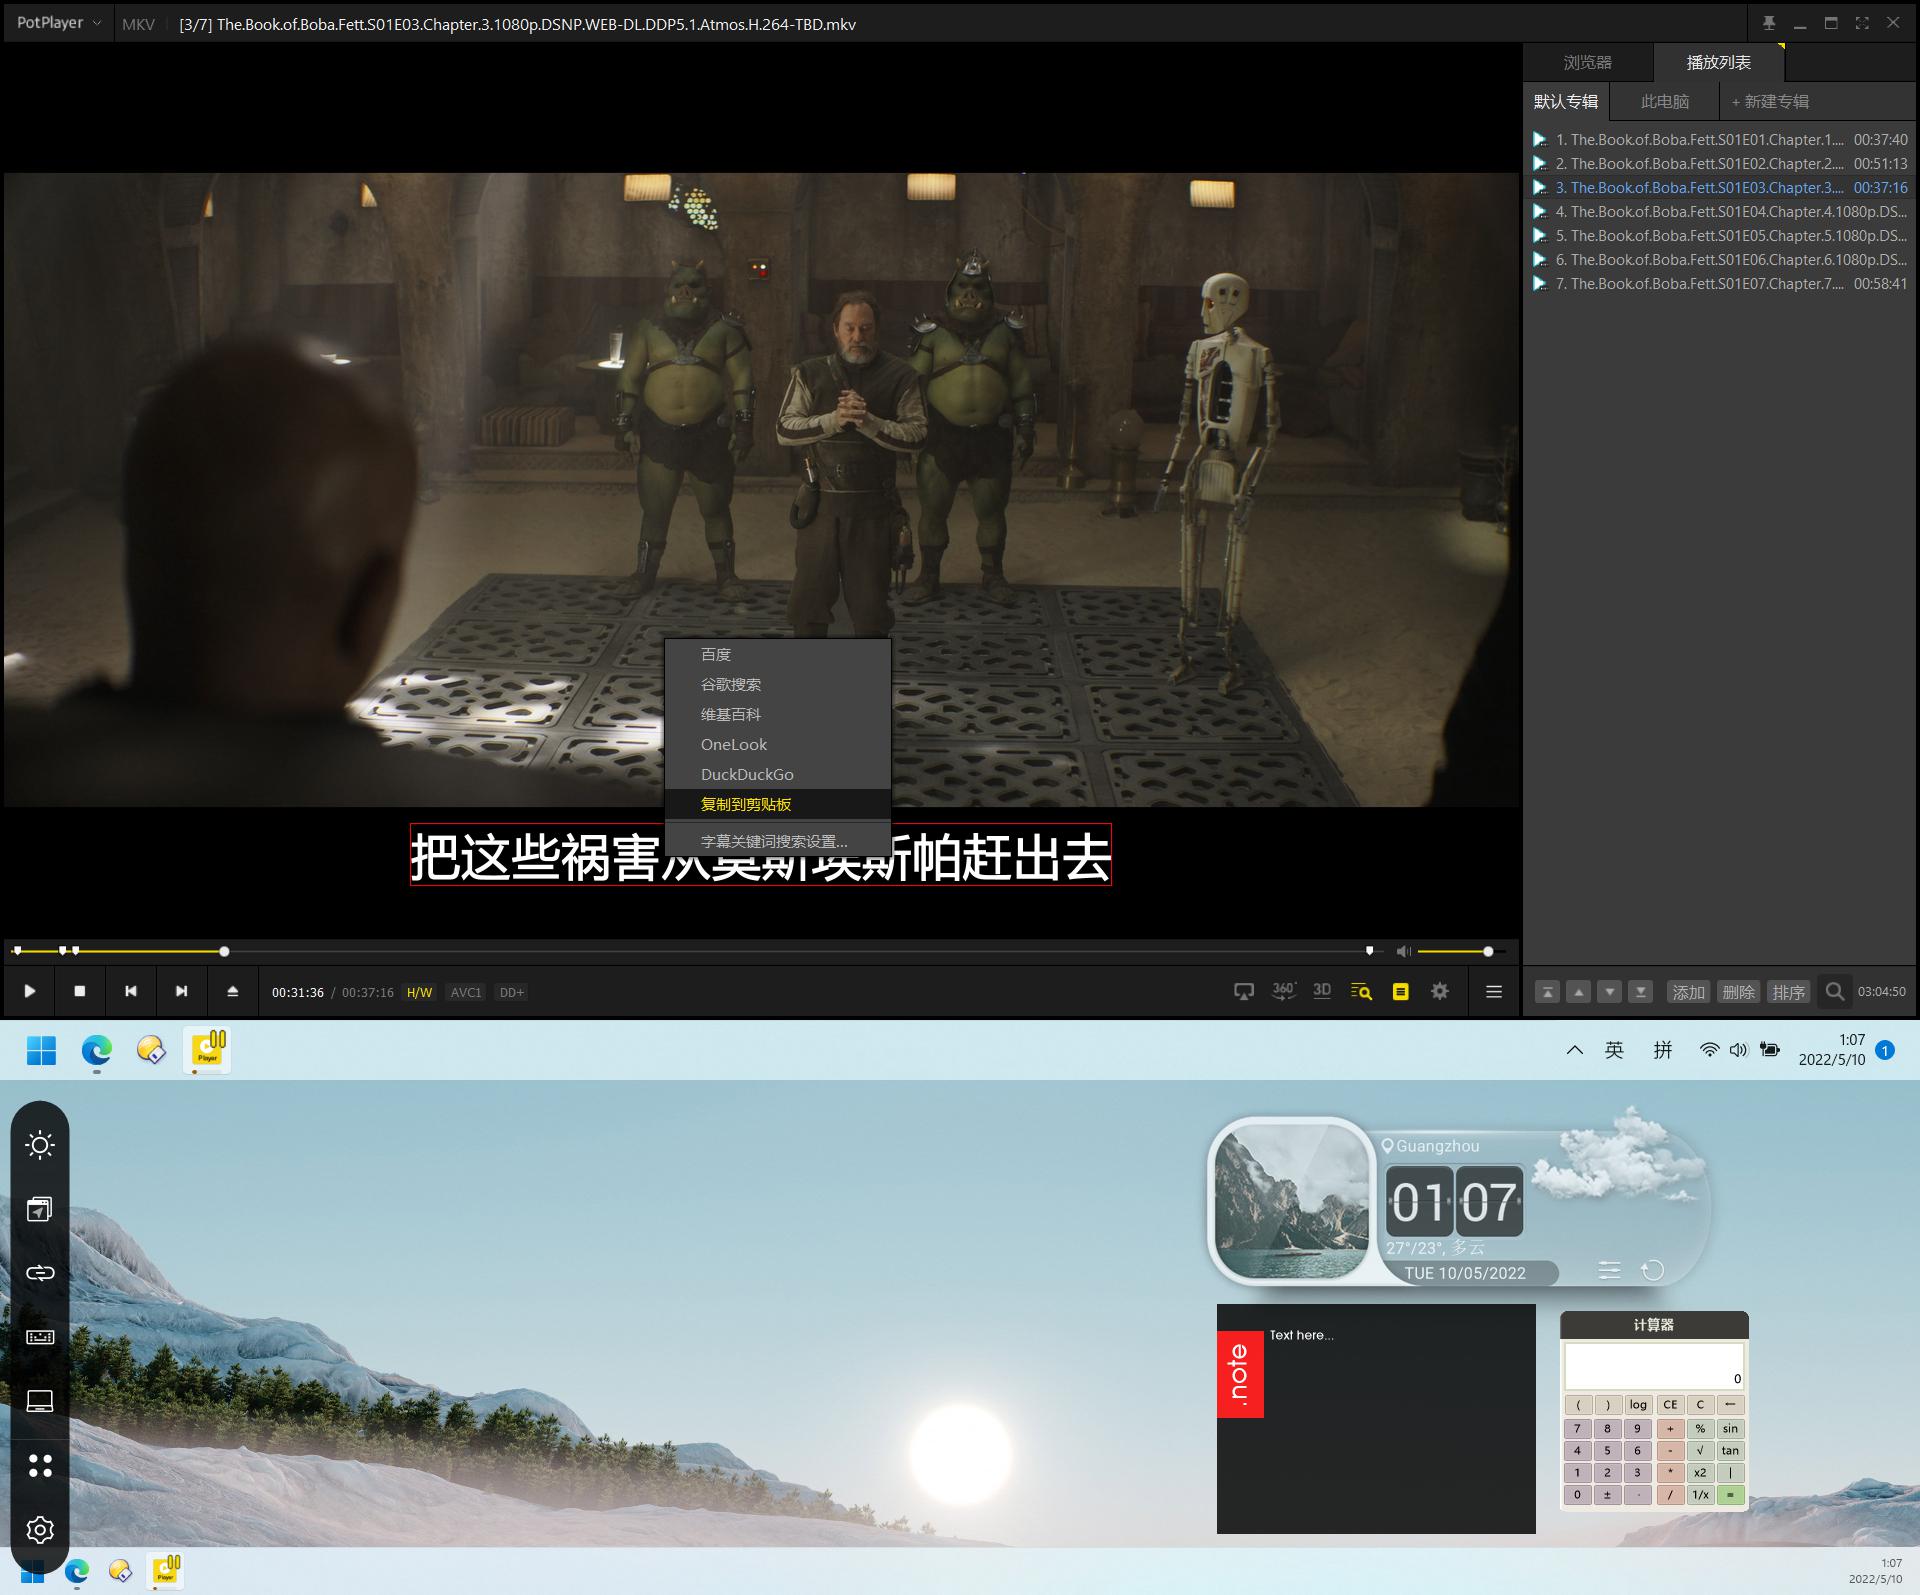The width and height of the screenshot is (1920, 1595).
Task: Click the playlist search magnifier icon
Action: click(x=1834, y=991)
